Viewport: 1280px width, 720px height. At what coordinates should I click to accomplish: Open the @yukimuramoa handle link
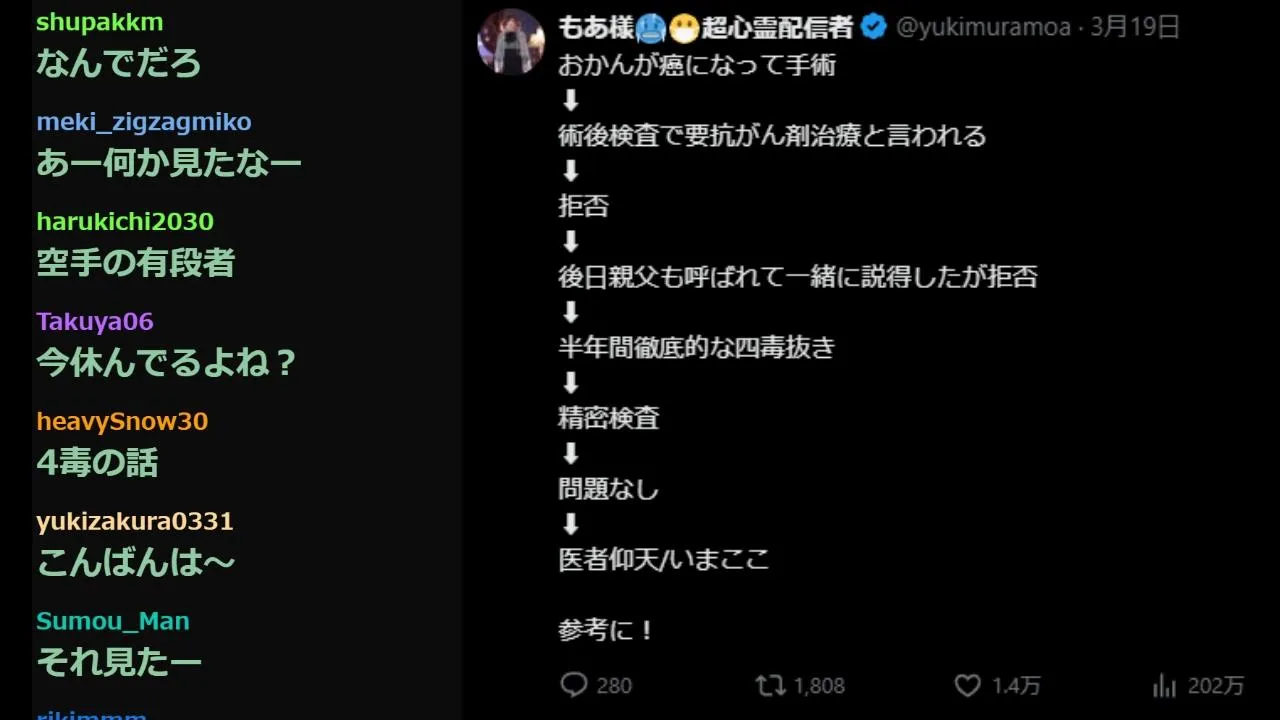(x=983, y=27)
